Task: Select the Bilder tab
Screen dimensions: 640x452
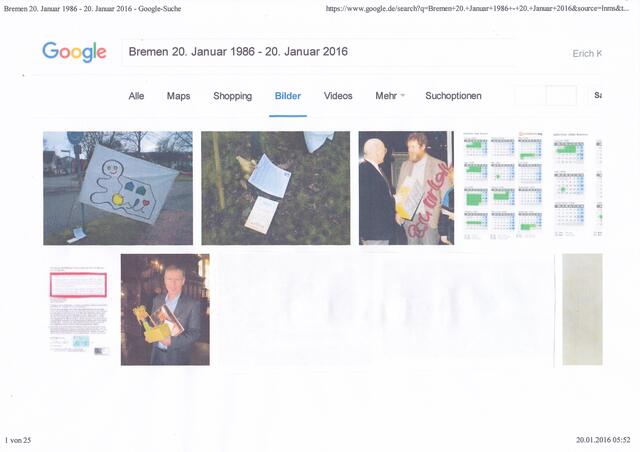Action: point(288,96)
